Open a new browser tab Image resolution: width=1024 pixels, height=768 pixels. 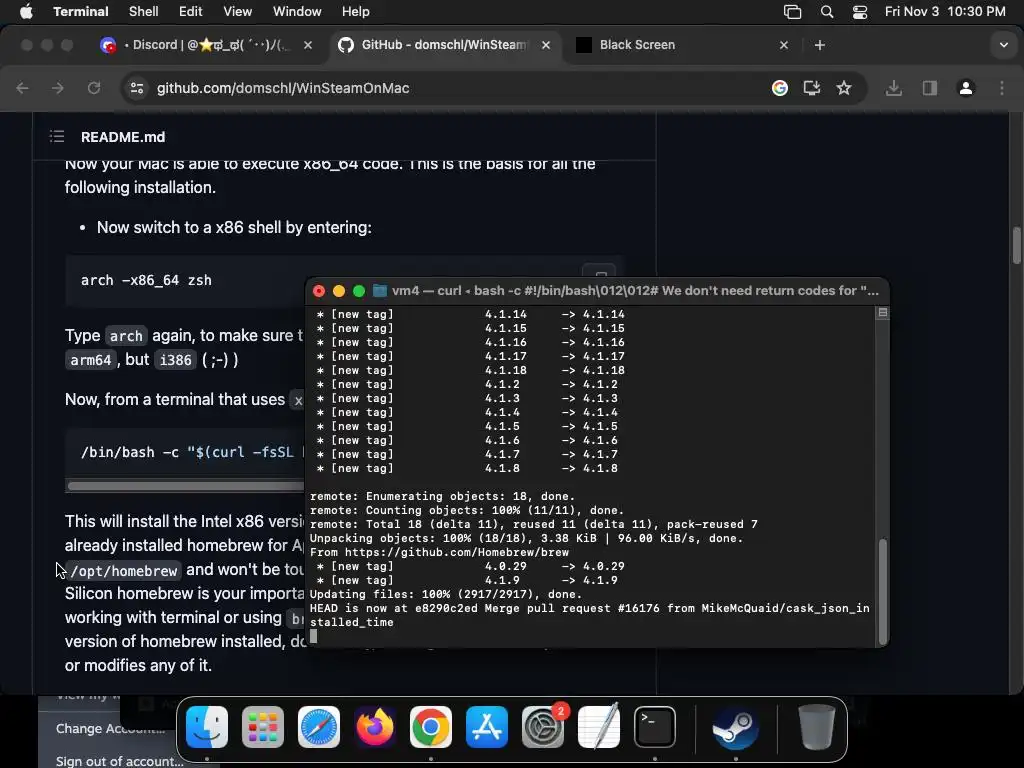[x=820, y=45]
